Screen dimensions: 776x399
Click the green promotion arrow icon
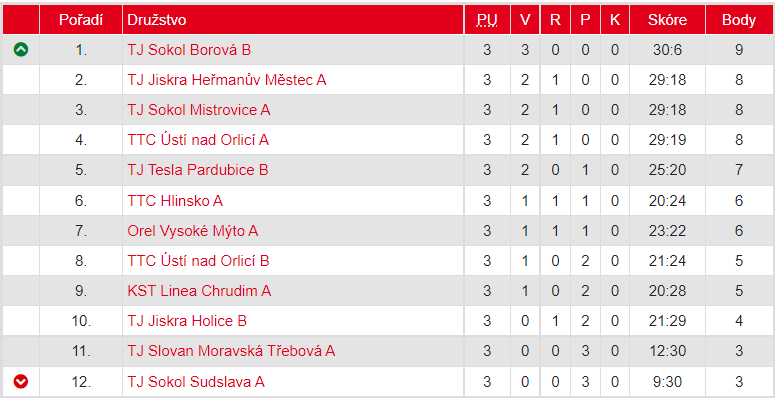pos(21,50)
